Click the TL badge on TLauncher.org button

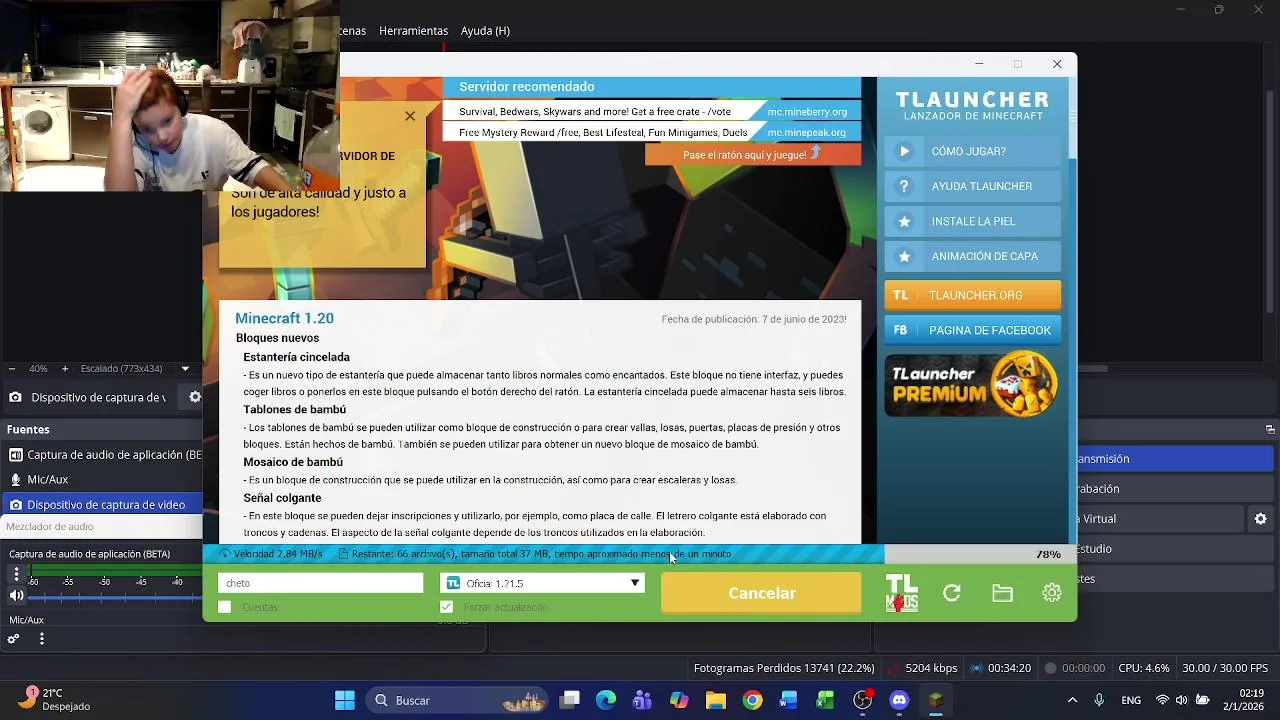pyautogui.click(x=900, y=295)
